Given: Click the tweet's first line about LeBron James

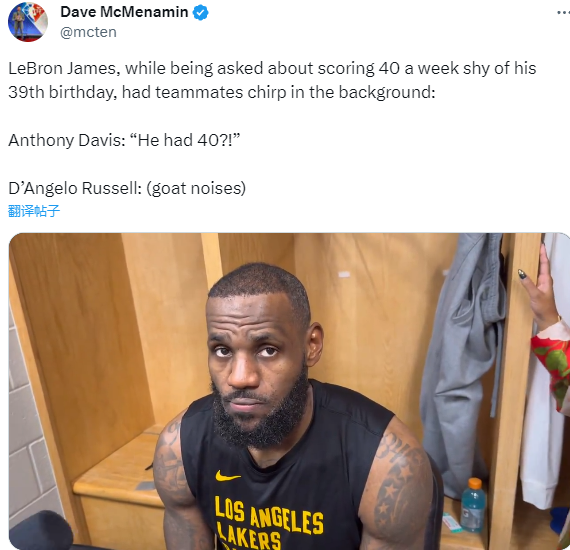Looking at the screenshot, I should 272,68.
